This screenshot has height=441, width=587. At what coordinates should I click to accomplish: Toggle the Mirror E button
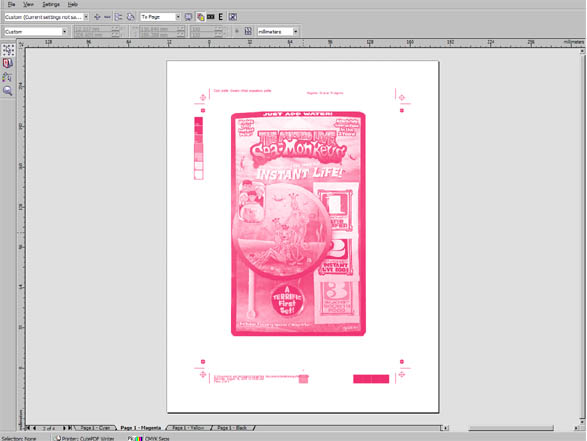click(x=220, y=17)
